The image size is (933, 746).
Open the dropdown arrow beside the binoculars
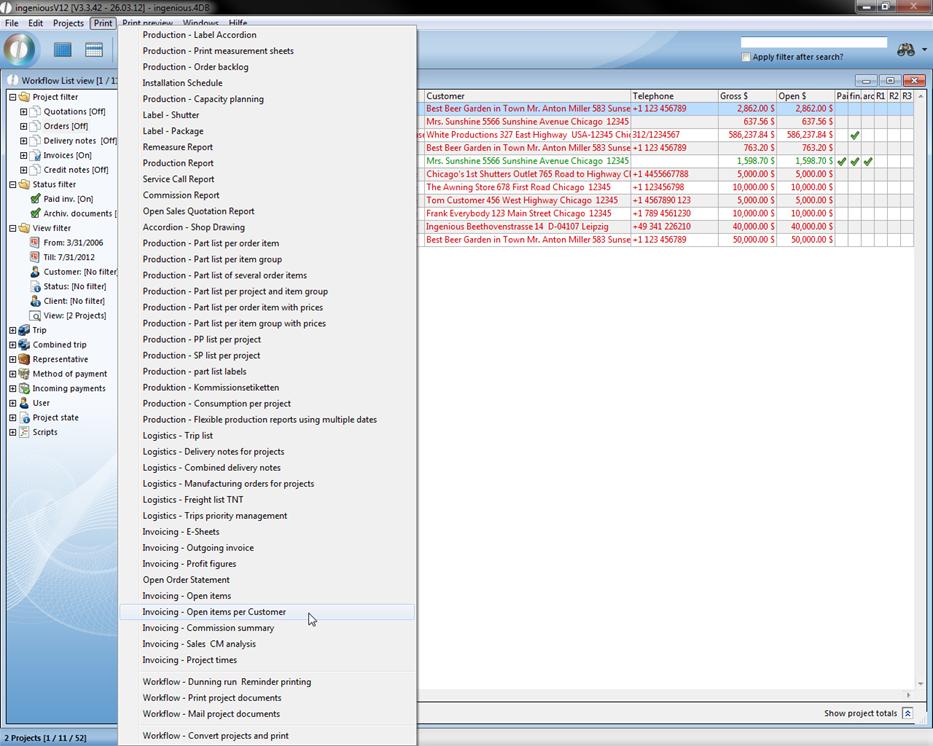click(x=924, y=50)
